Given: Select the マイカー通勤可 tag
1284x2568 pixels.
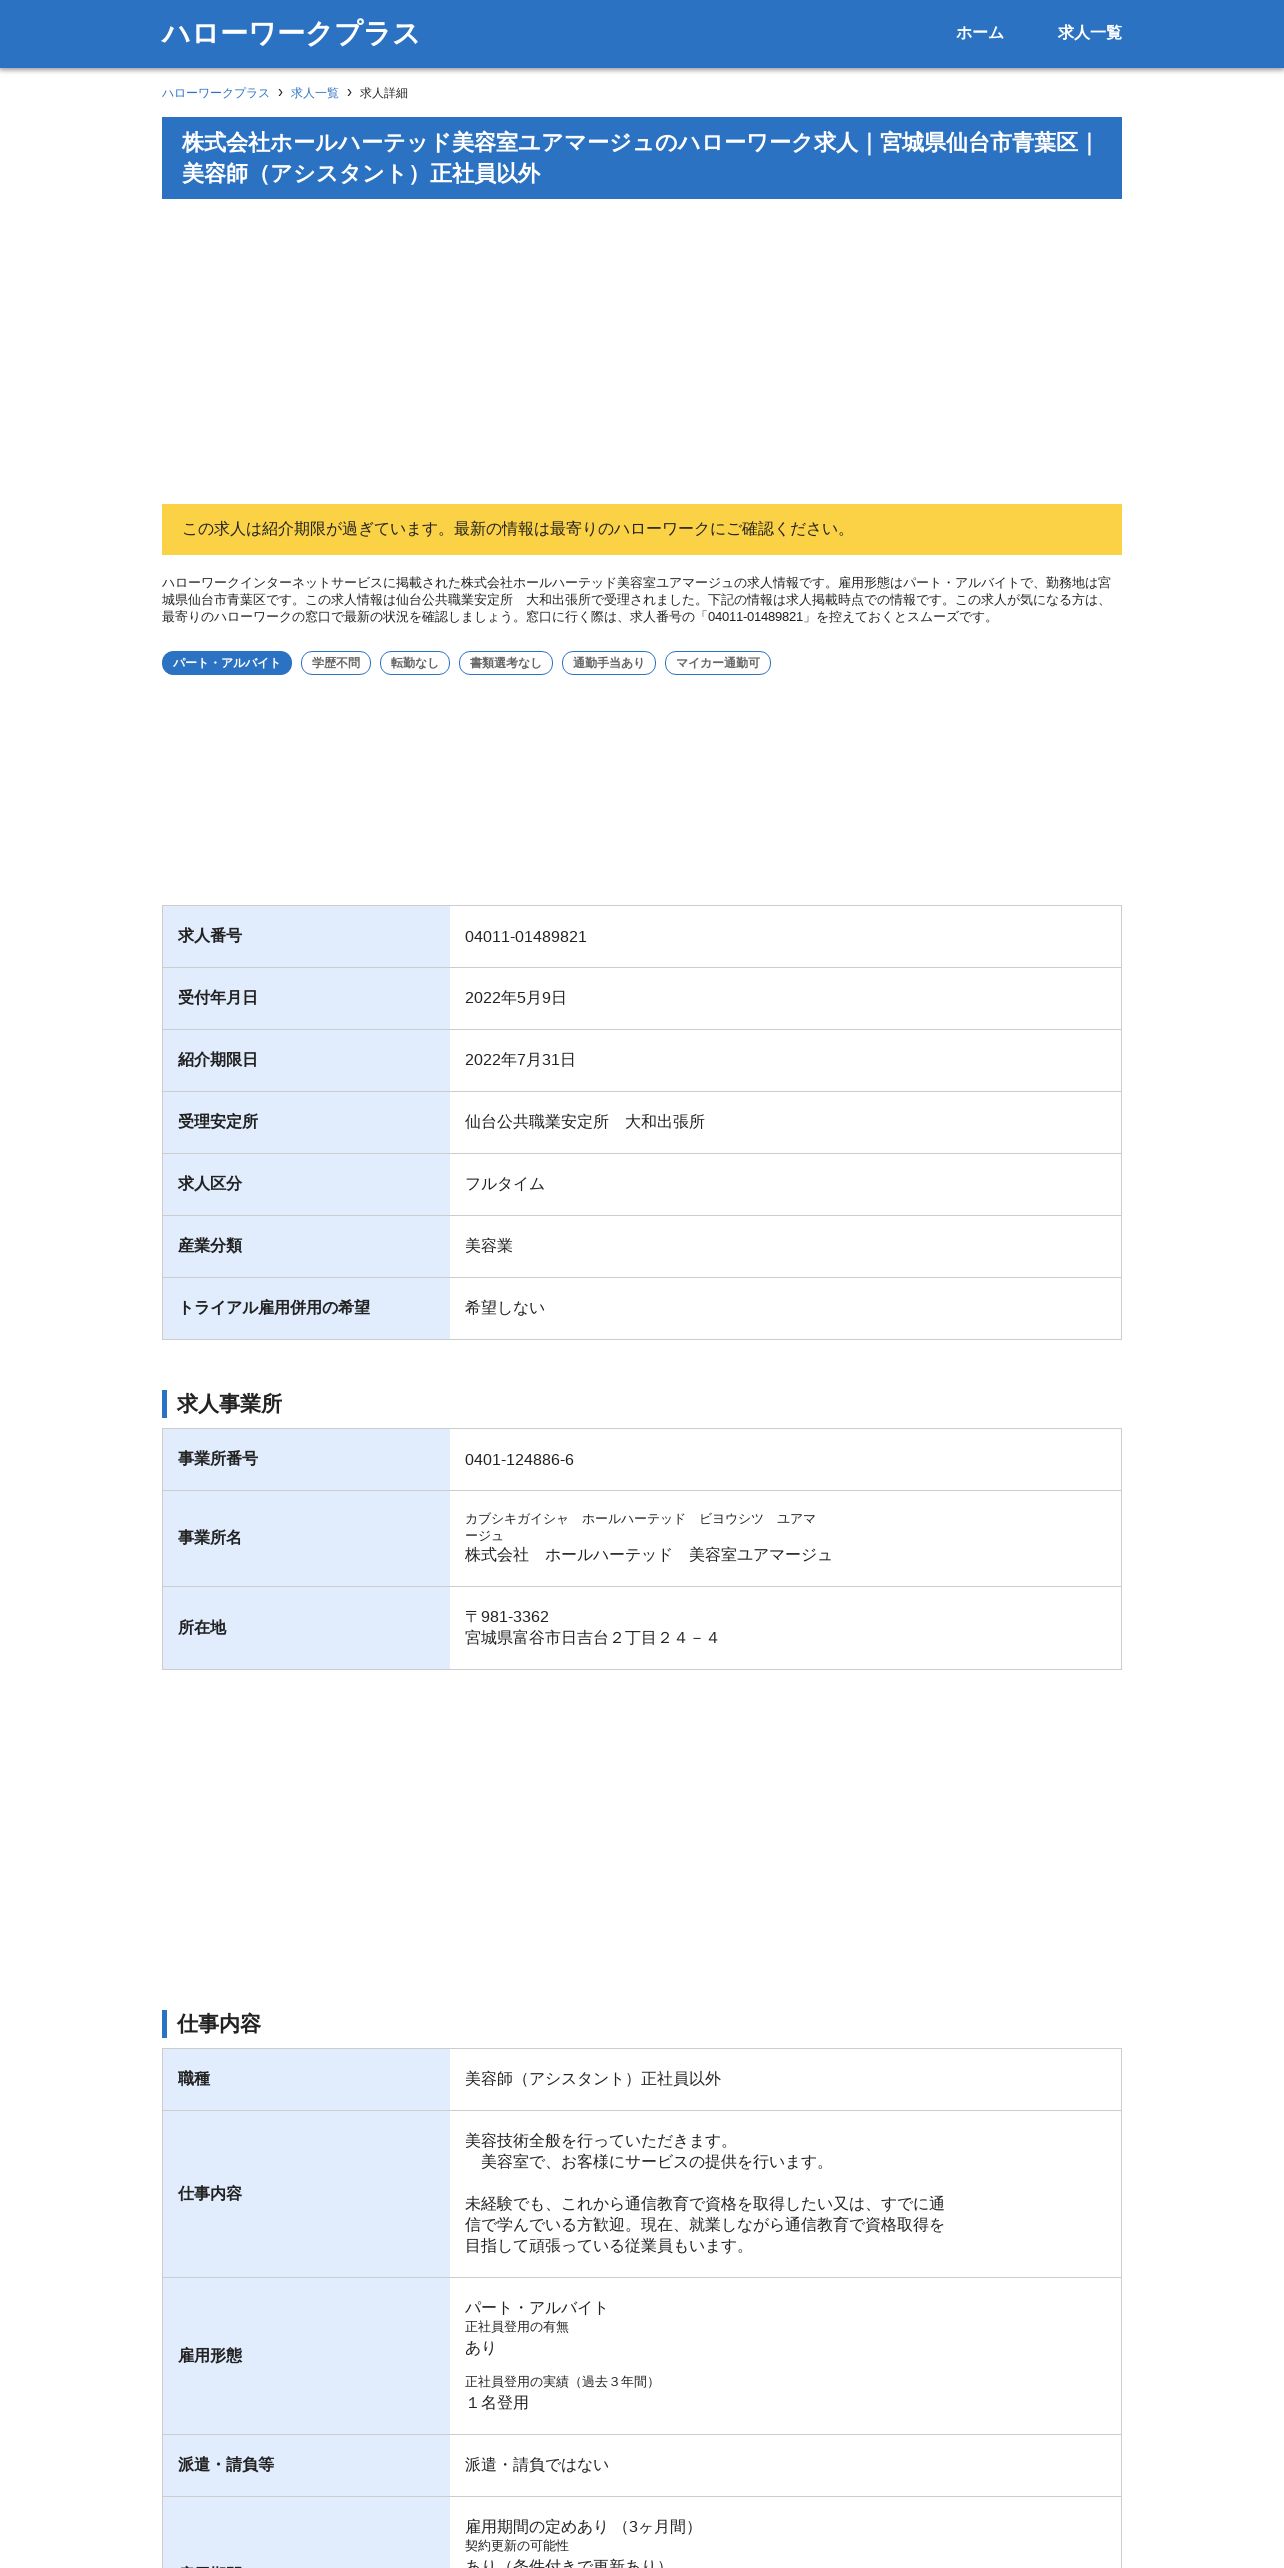Looking at the screenshot, I should (718, 663).
